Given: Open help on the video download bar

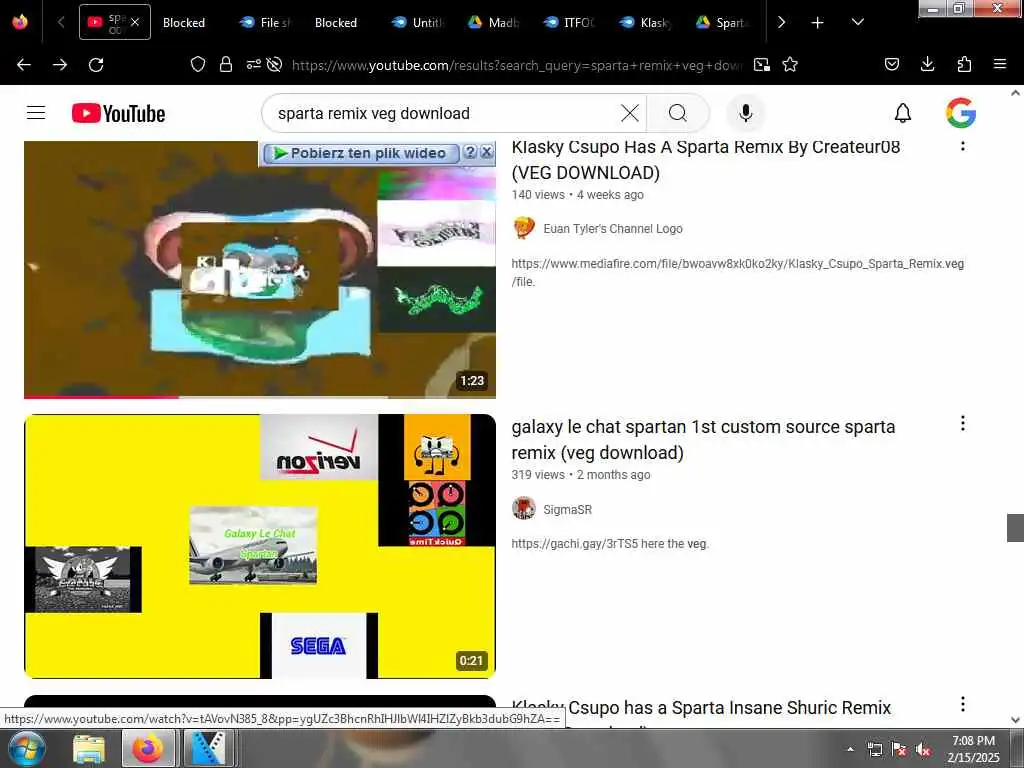Looking at the screenshot, I should click(469, 152).
